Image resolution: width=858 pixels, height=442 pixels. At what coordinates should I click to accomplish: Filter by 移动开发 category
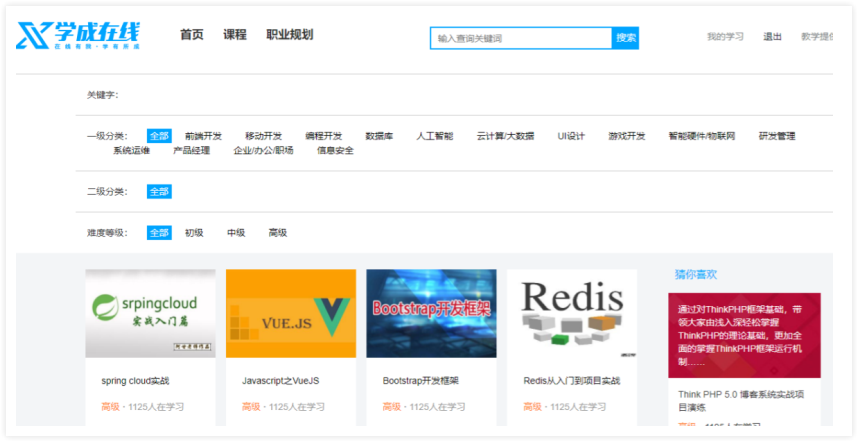click(x=263, y=136)
